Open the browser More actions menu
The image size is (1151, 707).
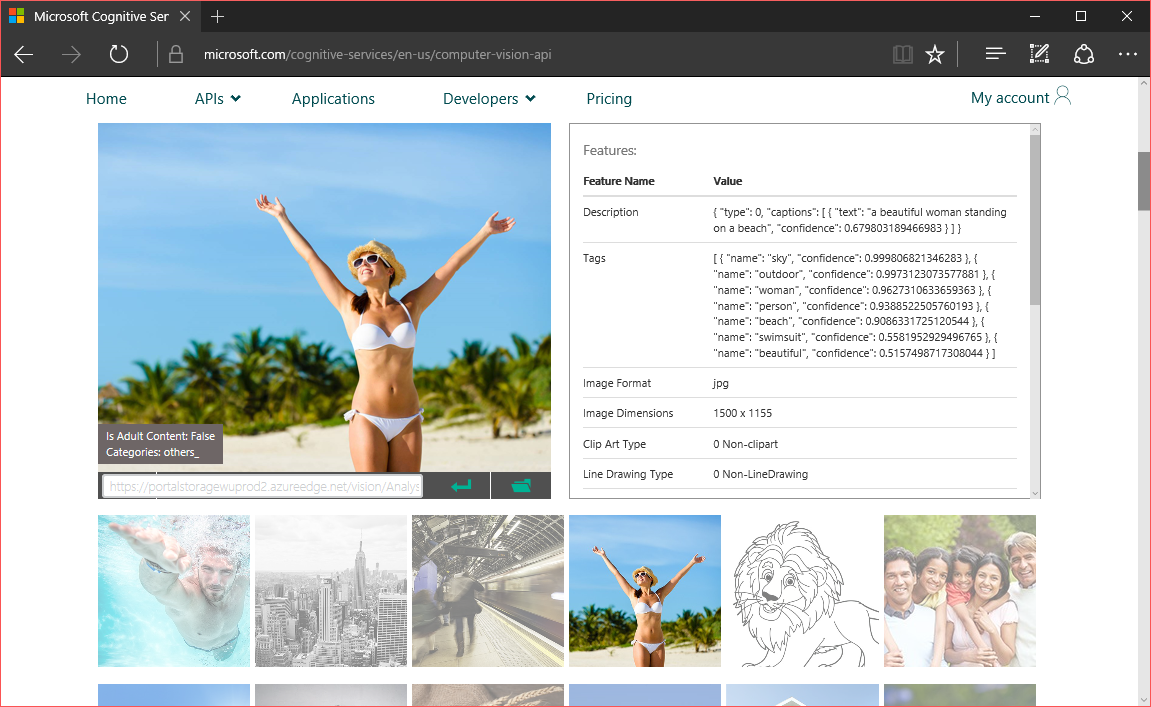pos(1128,55)
